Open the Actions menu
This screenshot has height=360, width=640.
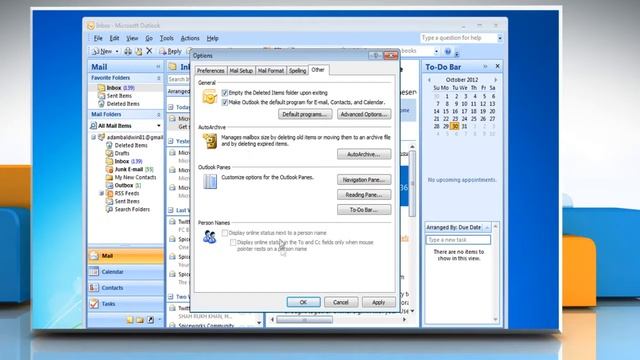point(190,38)
